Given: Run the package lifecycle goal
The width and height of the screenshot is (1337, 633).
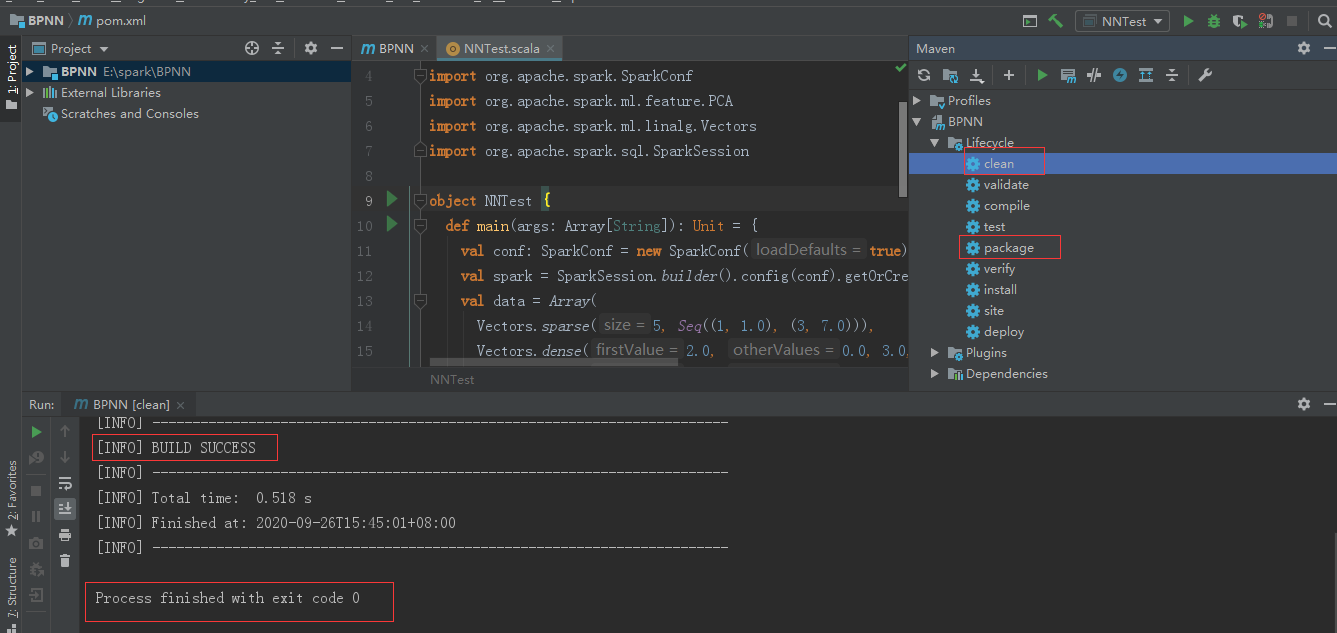Looking at the screenshot, I should [1010, 247].
